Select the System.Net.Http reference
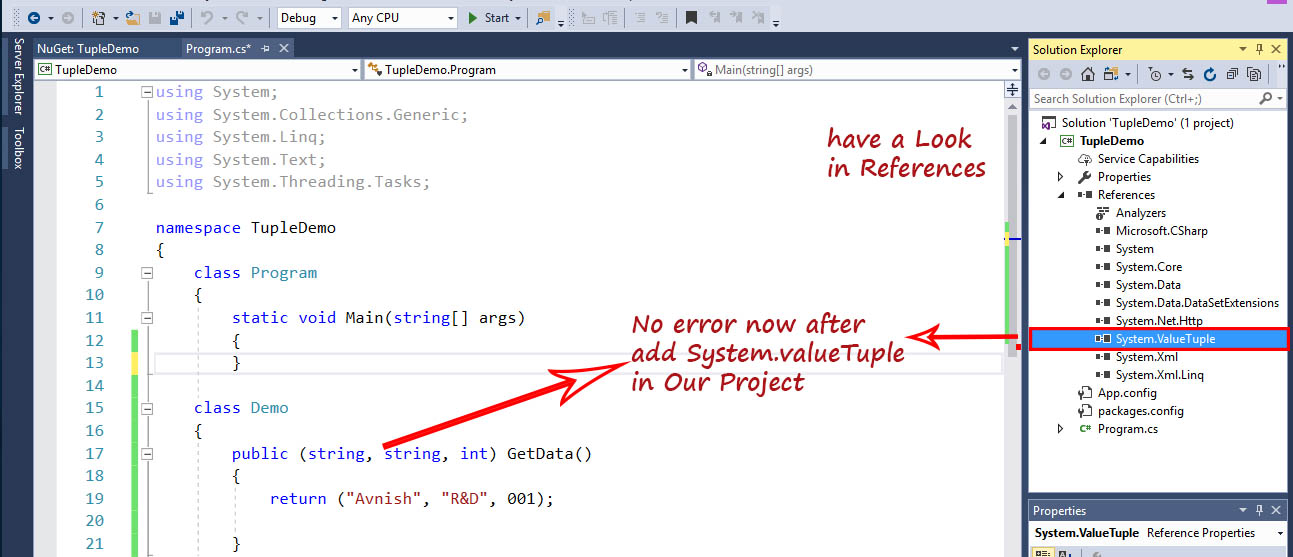Screen dimensions: 1293x557 coord(1159,321)
